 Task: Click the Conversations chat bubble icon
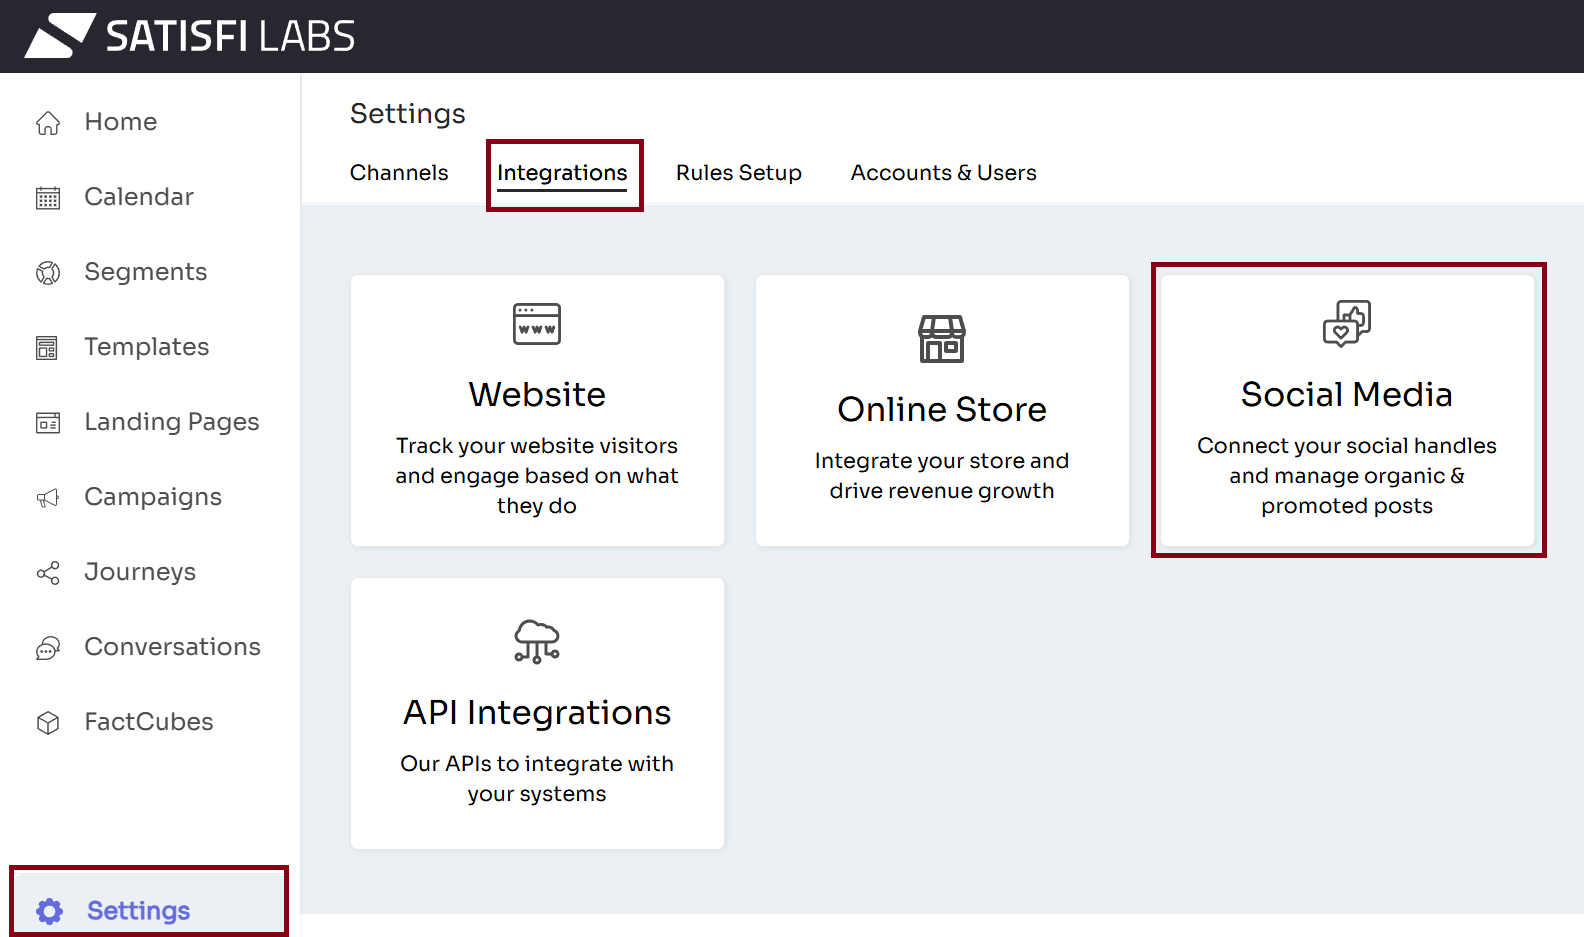pos(48,648)
